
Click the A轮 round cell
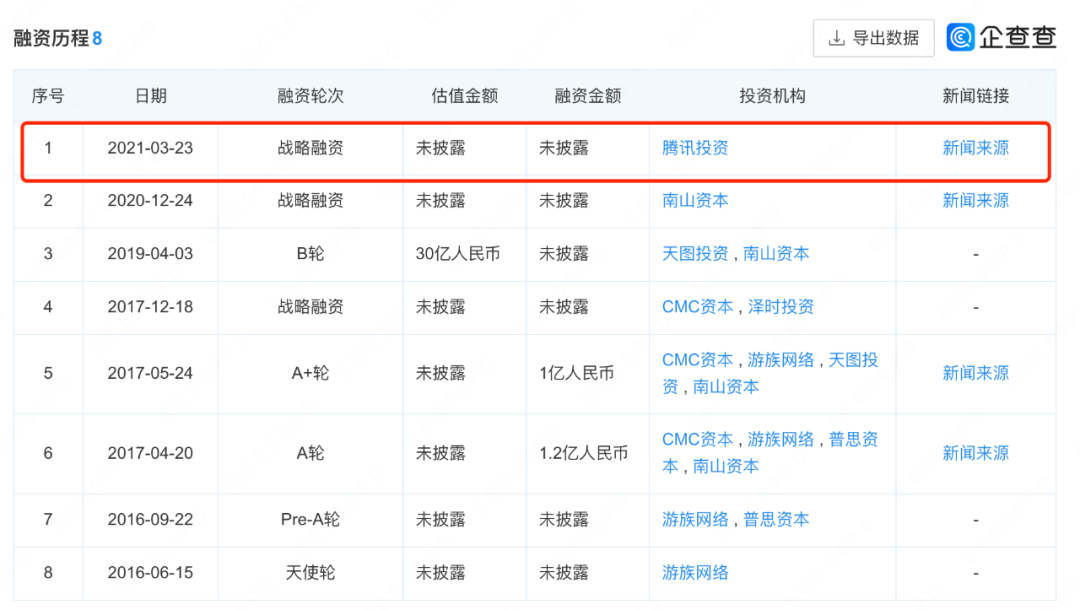click(x=311, y=453)
